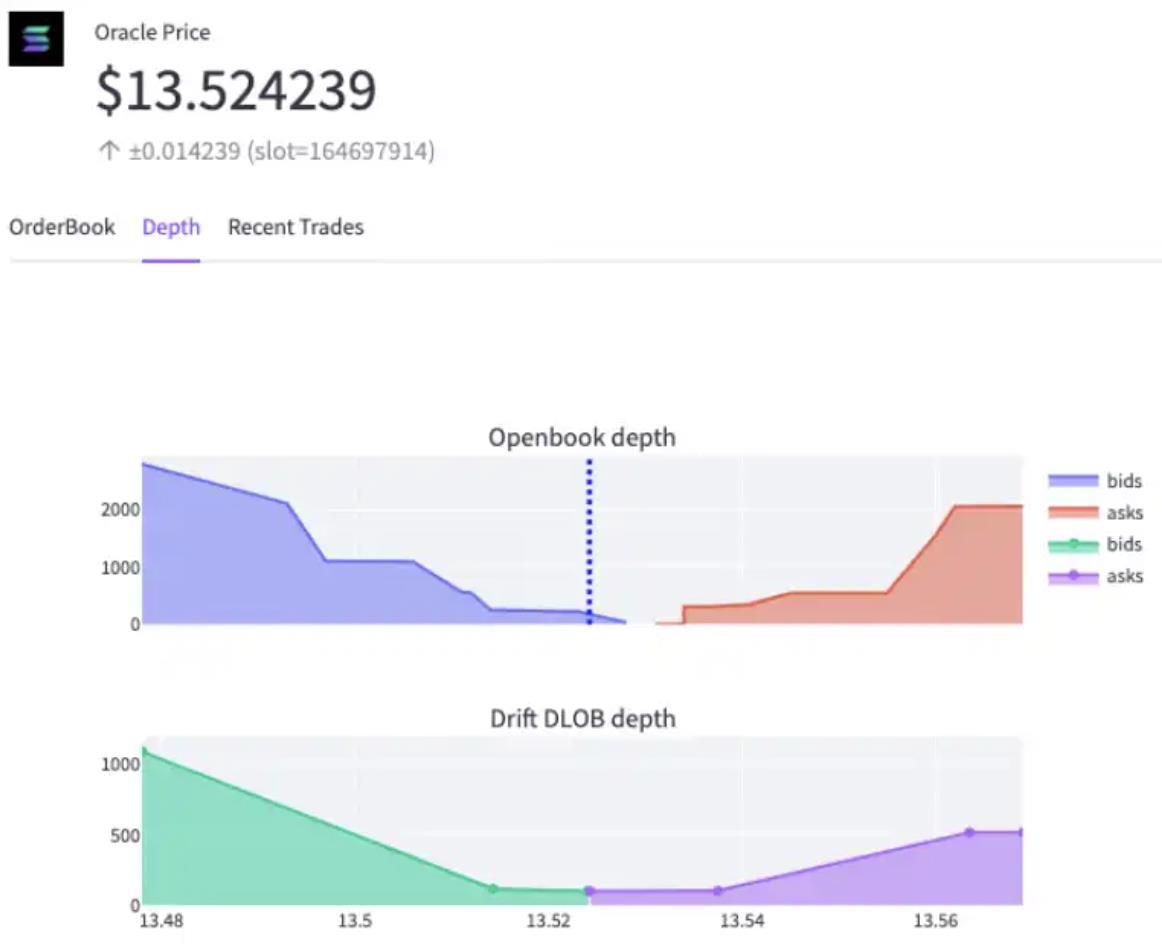Click the 13.56 x-axis label
This screenshot has width=1162, height=944.
point(936,921)
